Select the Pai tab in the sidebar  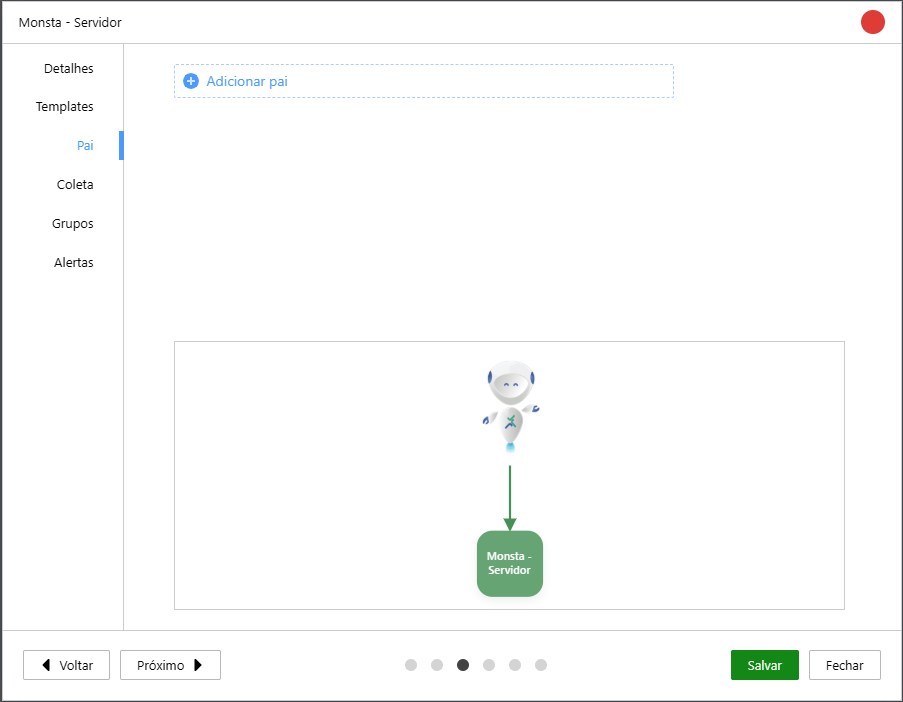coord(85,146)
